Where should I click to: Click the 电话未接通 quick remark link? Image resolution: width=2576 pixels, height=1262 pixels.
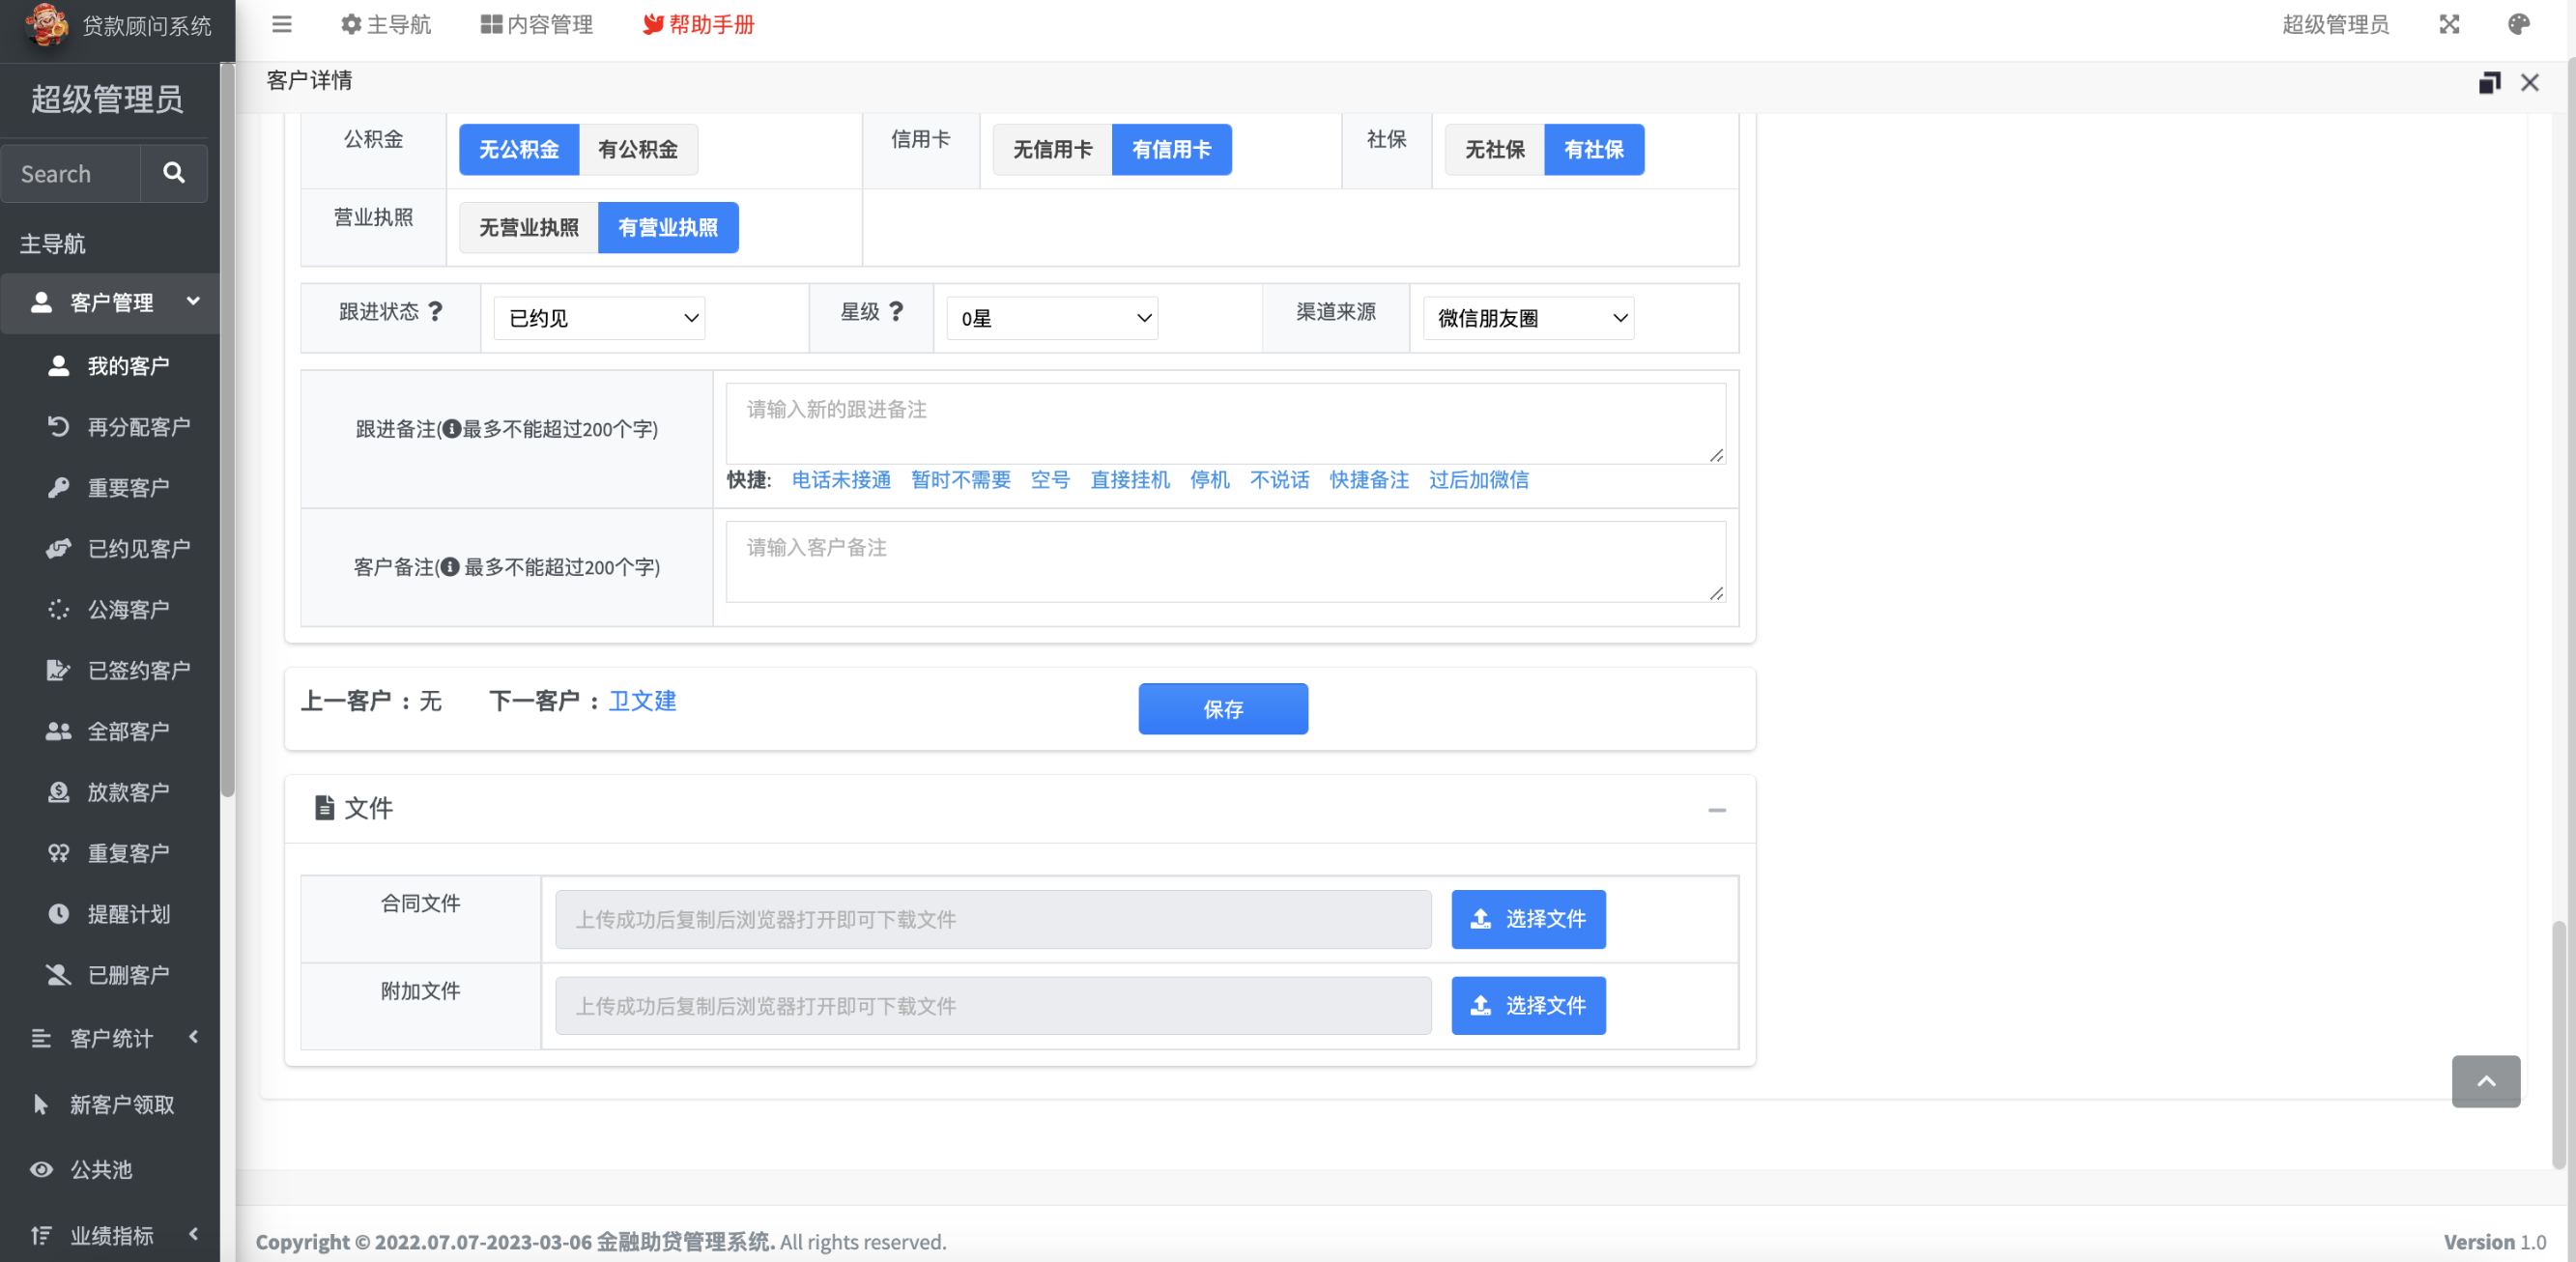(x=840, y=480)
